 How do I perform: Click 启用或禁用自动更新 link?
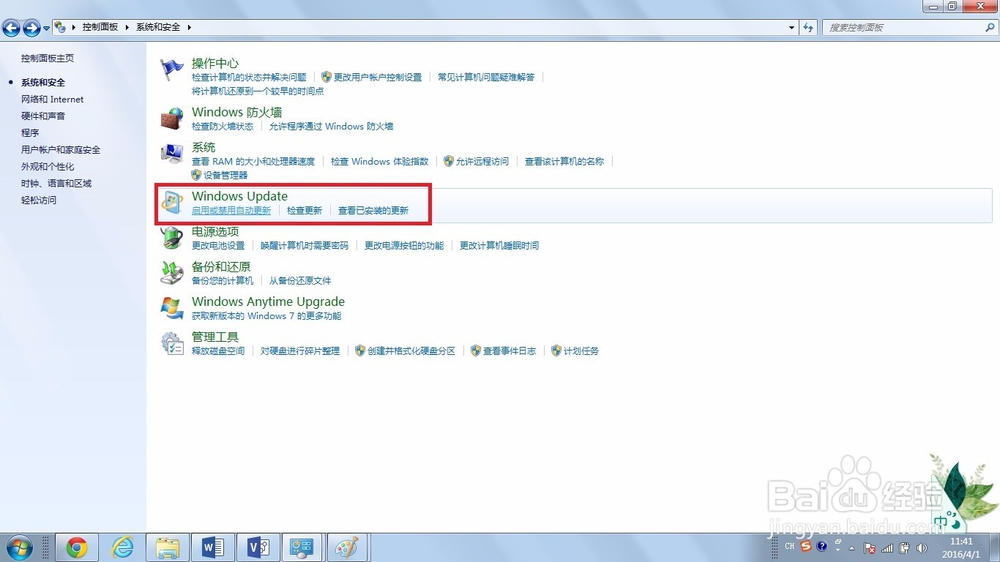[231, 211]
